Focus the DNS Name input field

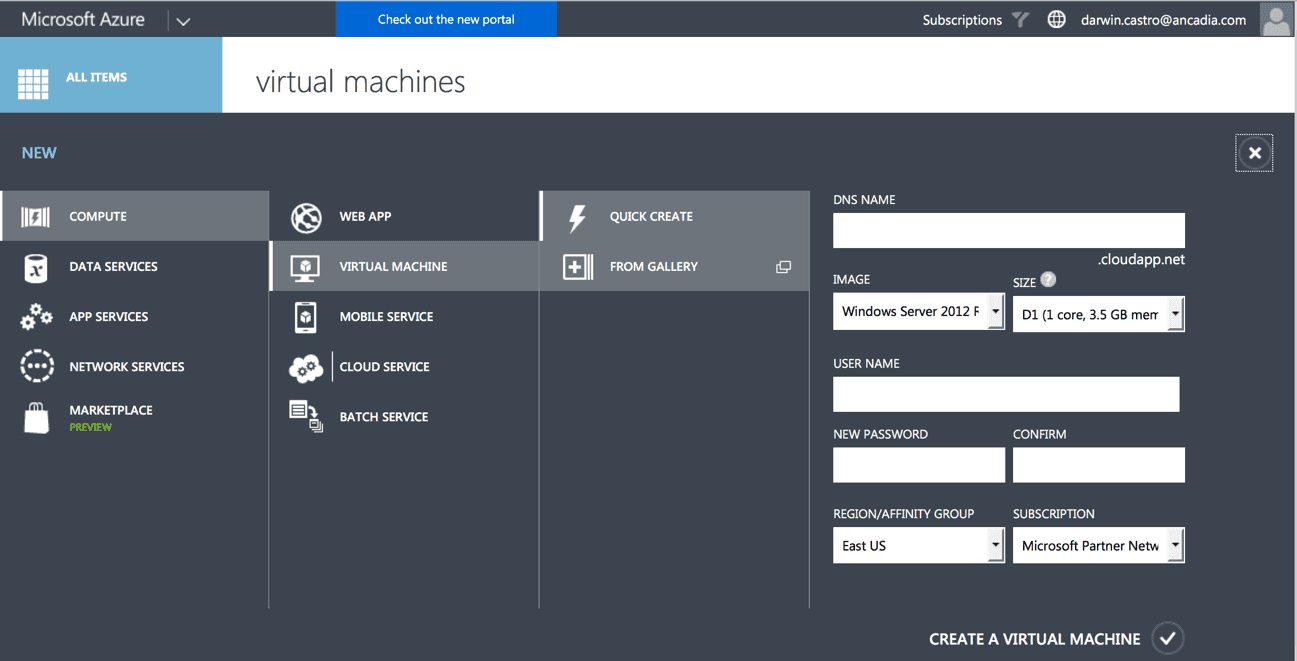tap(1009, 230)
